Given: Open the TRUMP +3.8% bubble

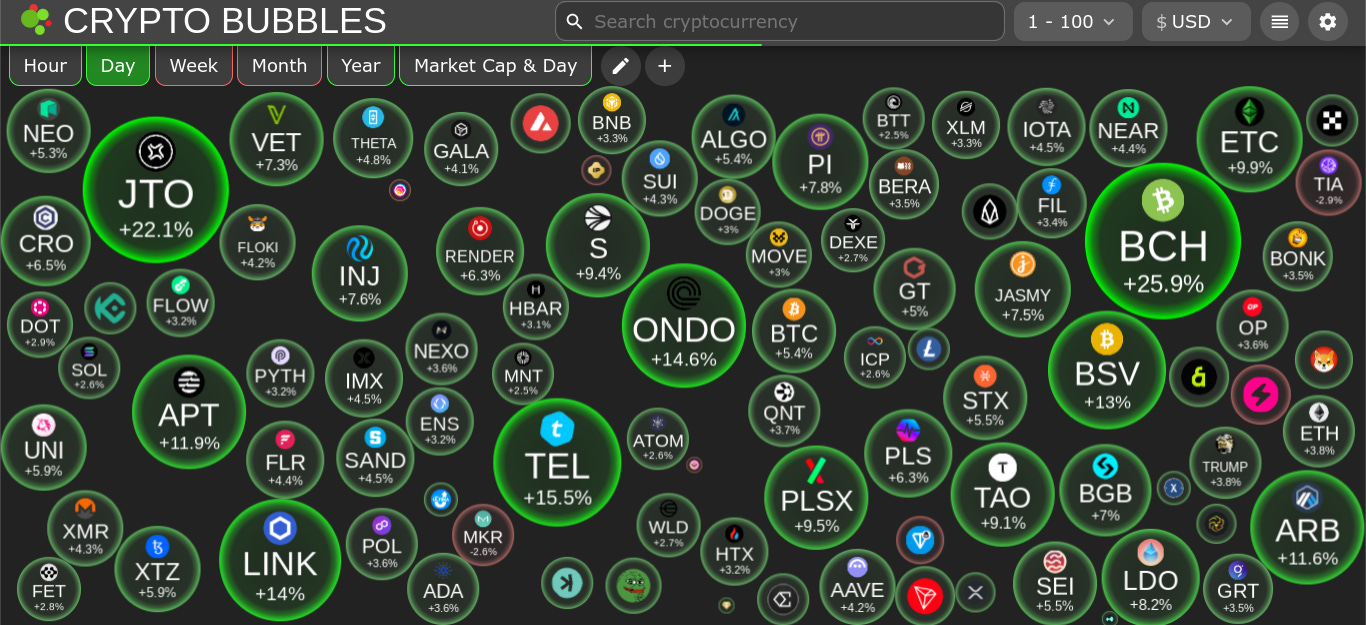Looking at the screenshot, I should tap(1225, 462).
